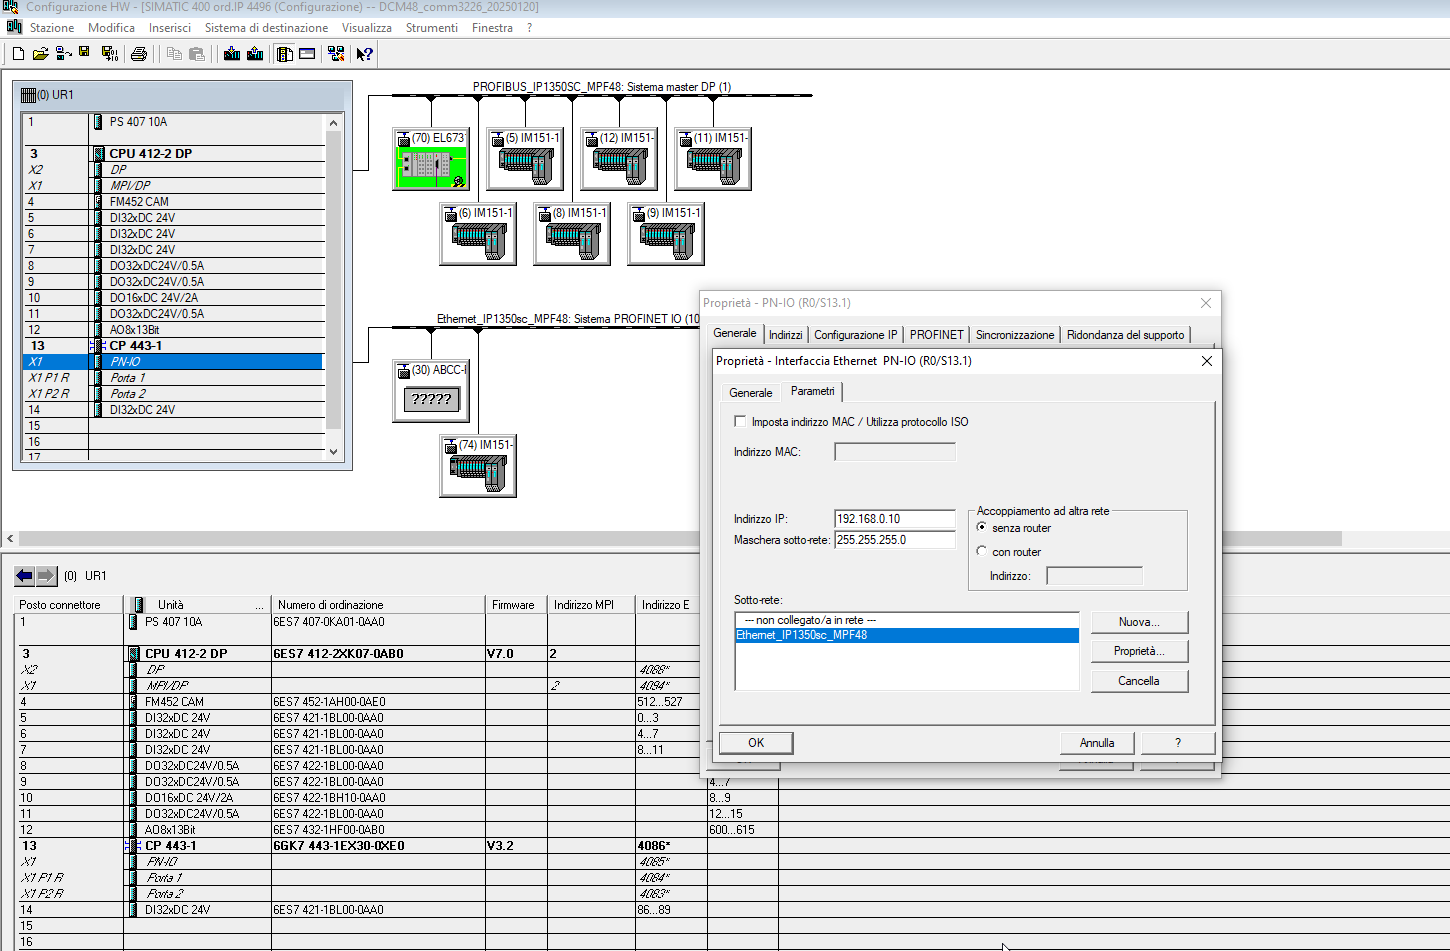Viewport: 1450px width, 951px height.
Task: Click the Nuova... subnet button
Action: [x=1139, y=622]
